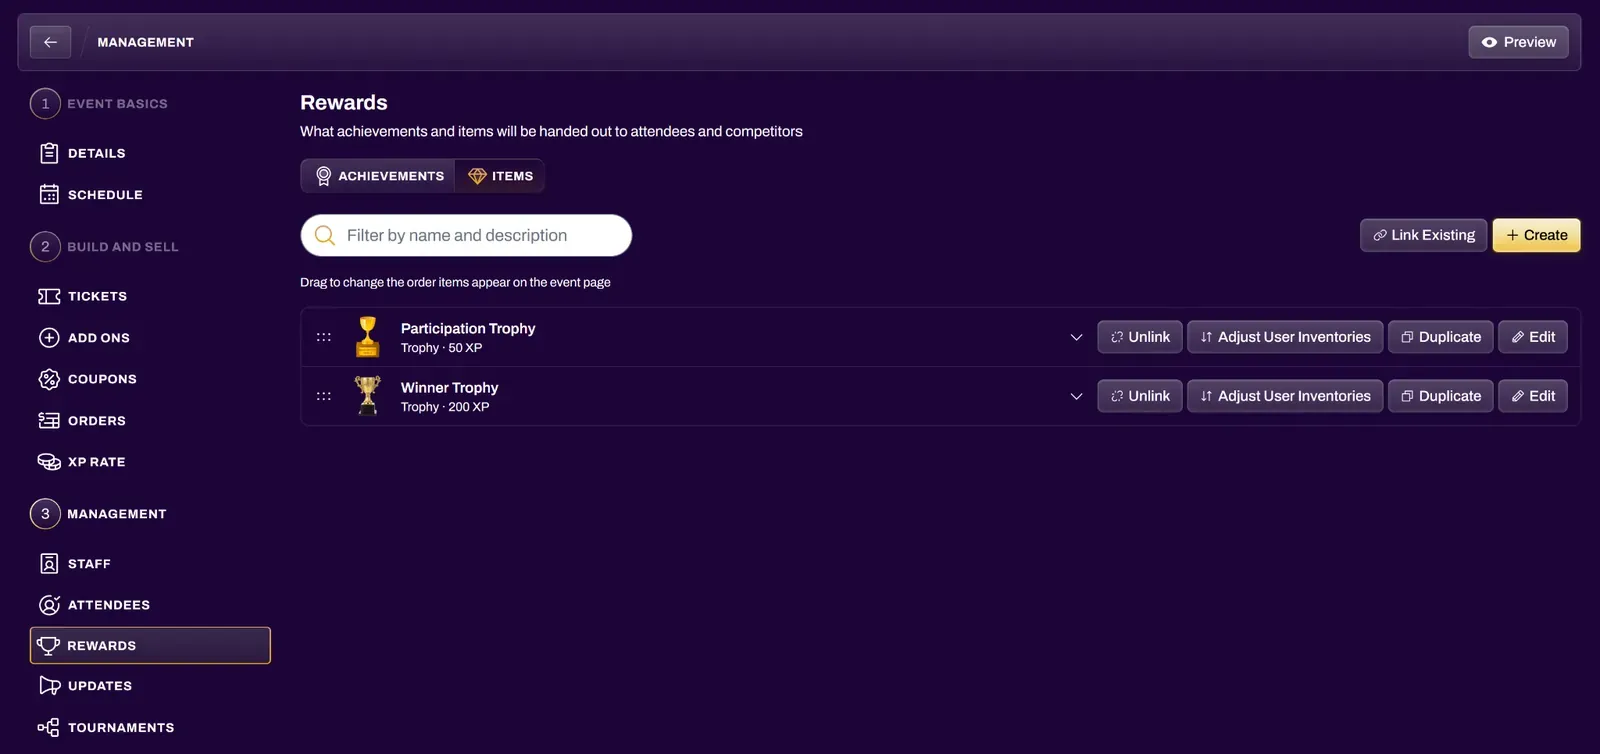The height and width of the screenshot is (754, 1600).
Task: Go back using the arrow button
Action: tap(50, 42)
